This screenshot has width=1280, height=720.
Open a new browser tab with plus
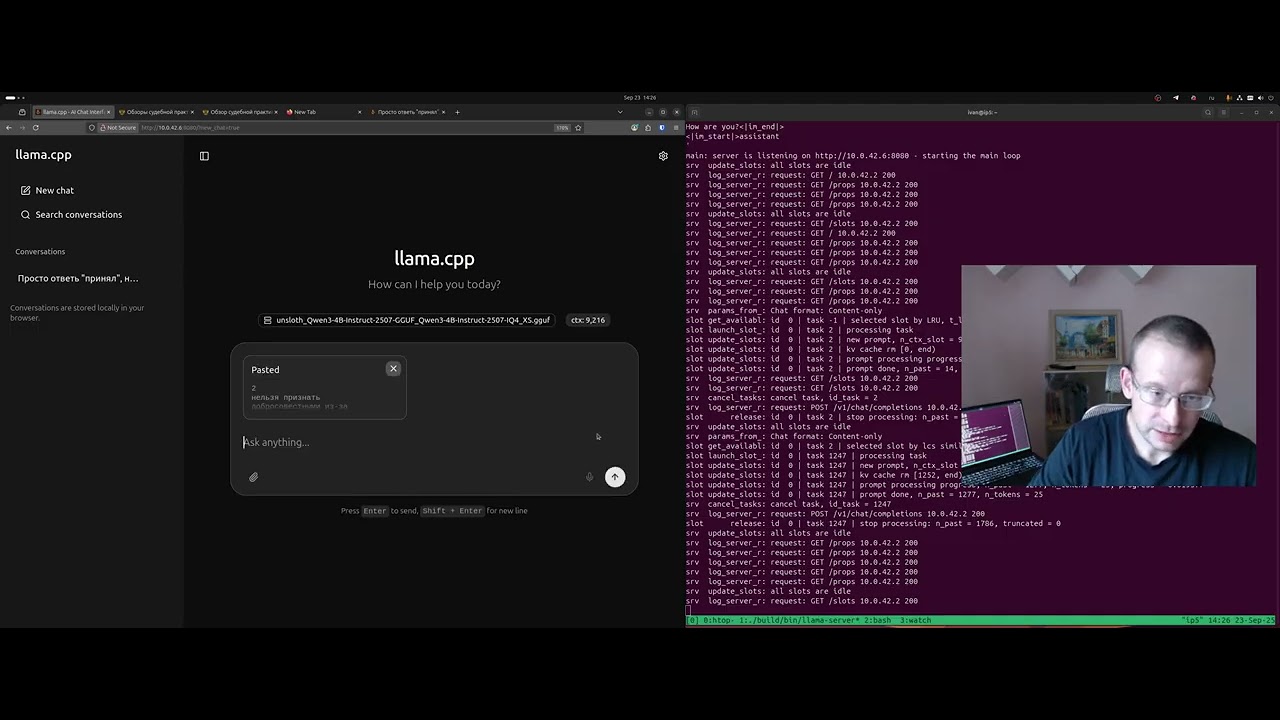pyautogui.click(x=457, y=112)
